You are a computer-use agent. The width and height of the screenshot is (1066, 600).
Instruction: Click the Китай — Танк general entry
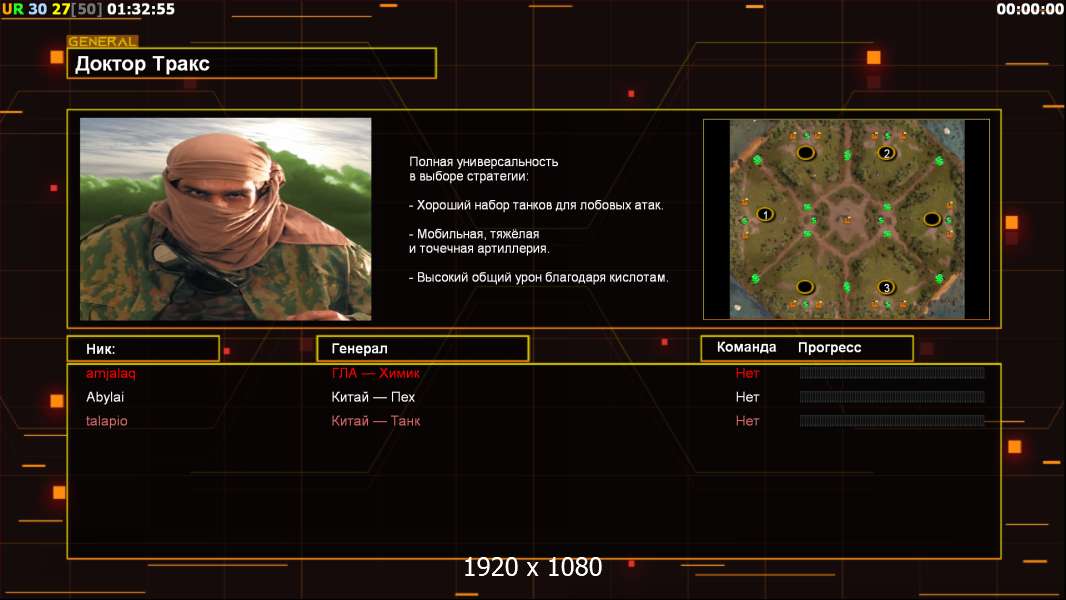click(376, 421)
